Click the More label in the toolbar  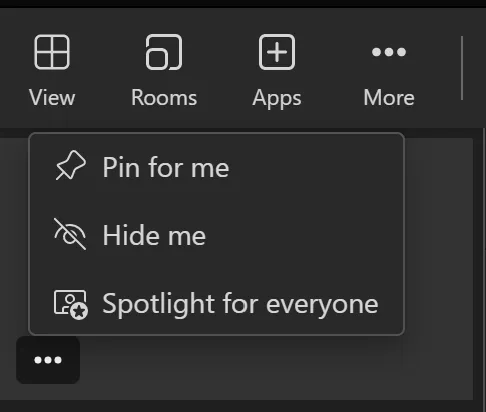389,98
